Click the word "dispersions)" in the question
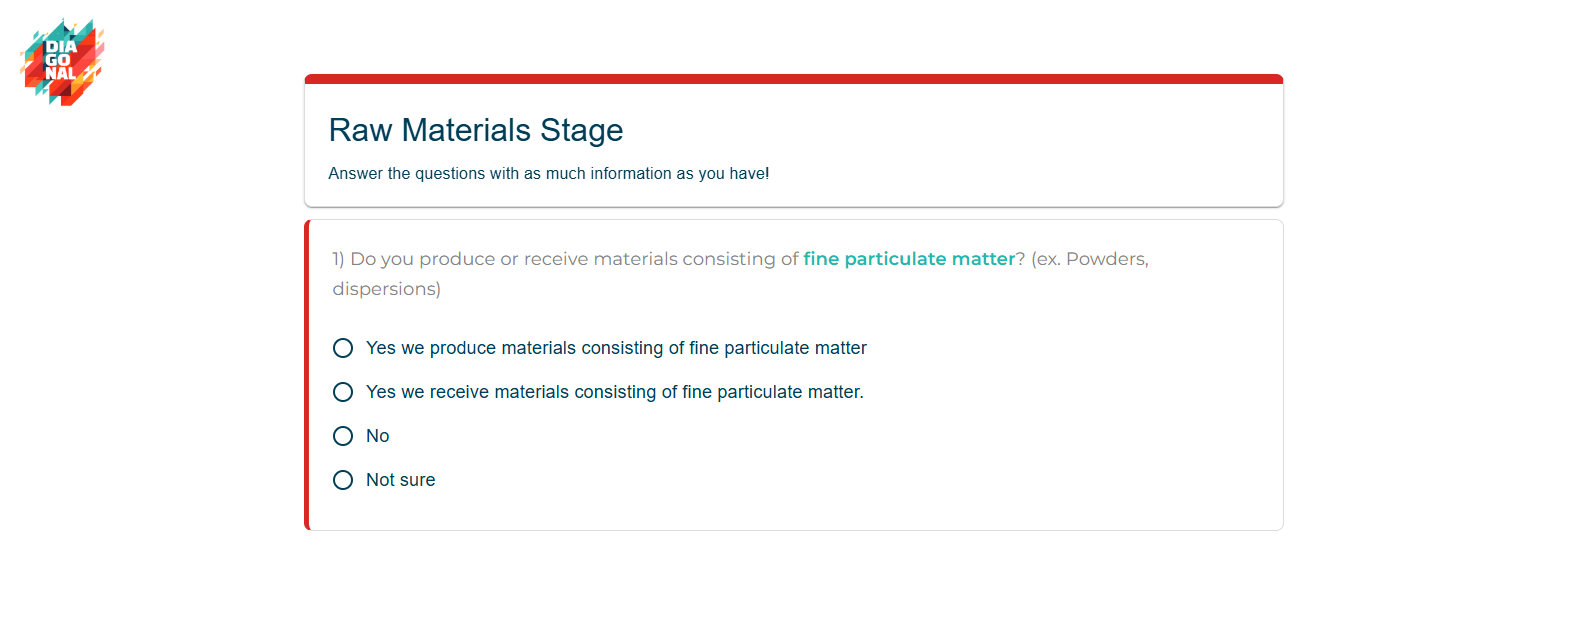The image size is (1575, 630). coord(386,289)
